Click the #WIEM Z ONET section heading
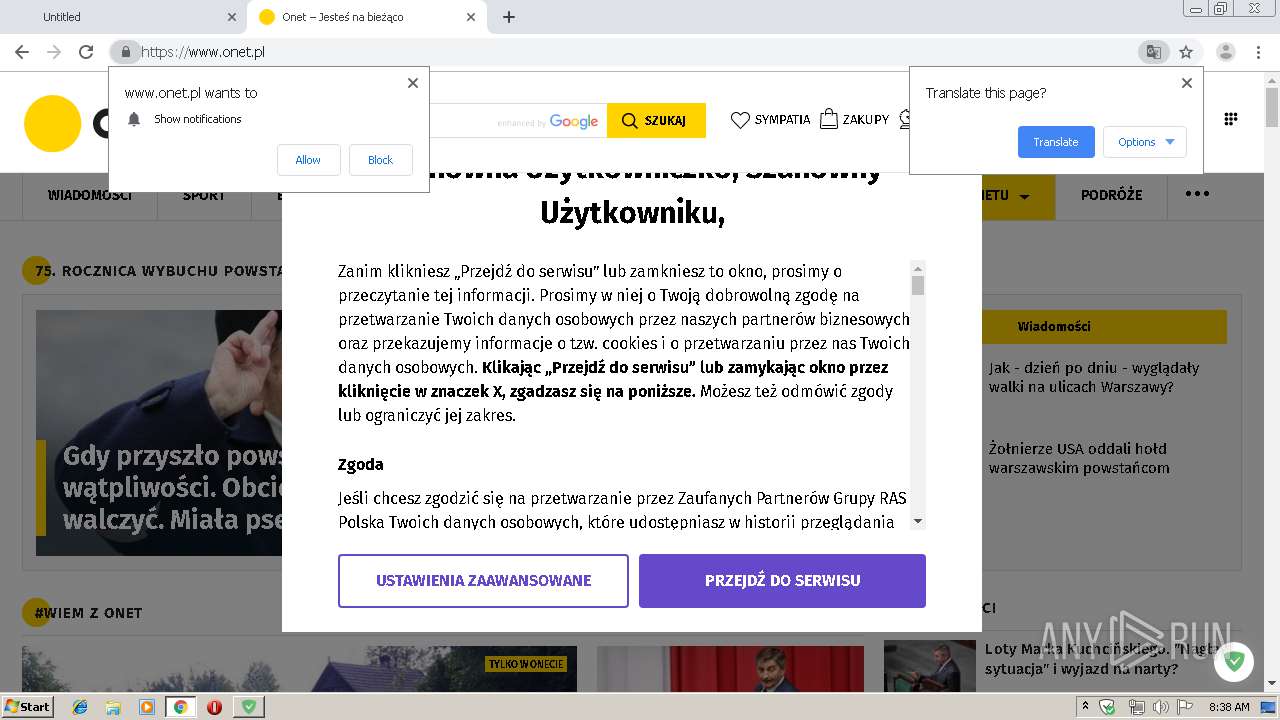1280x720 pixels. tap(88, 613)
